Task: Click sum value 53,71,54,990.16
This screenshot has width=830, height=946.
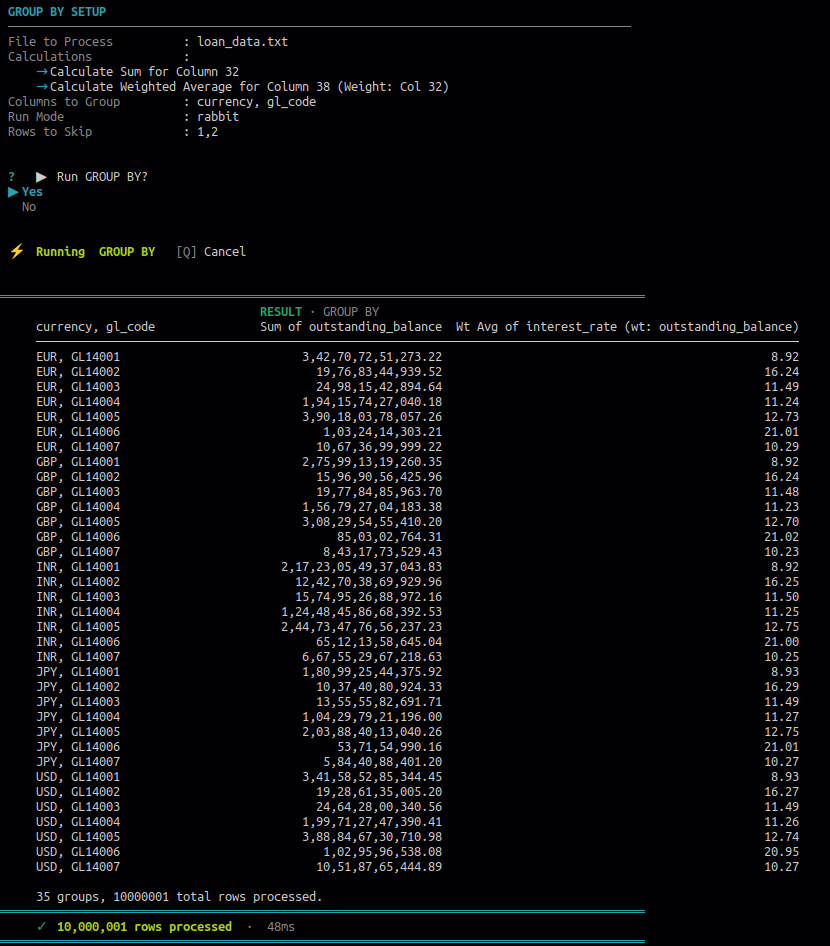Action: pos(389,746)
